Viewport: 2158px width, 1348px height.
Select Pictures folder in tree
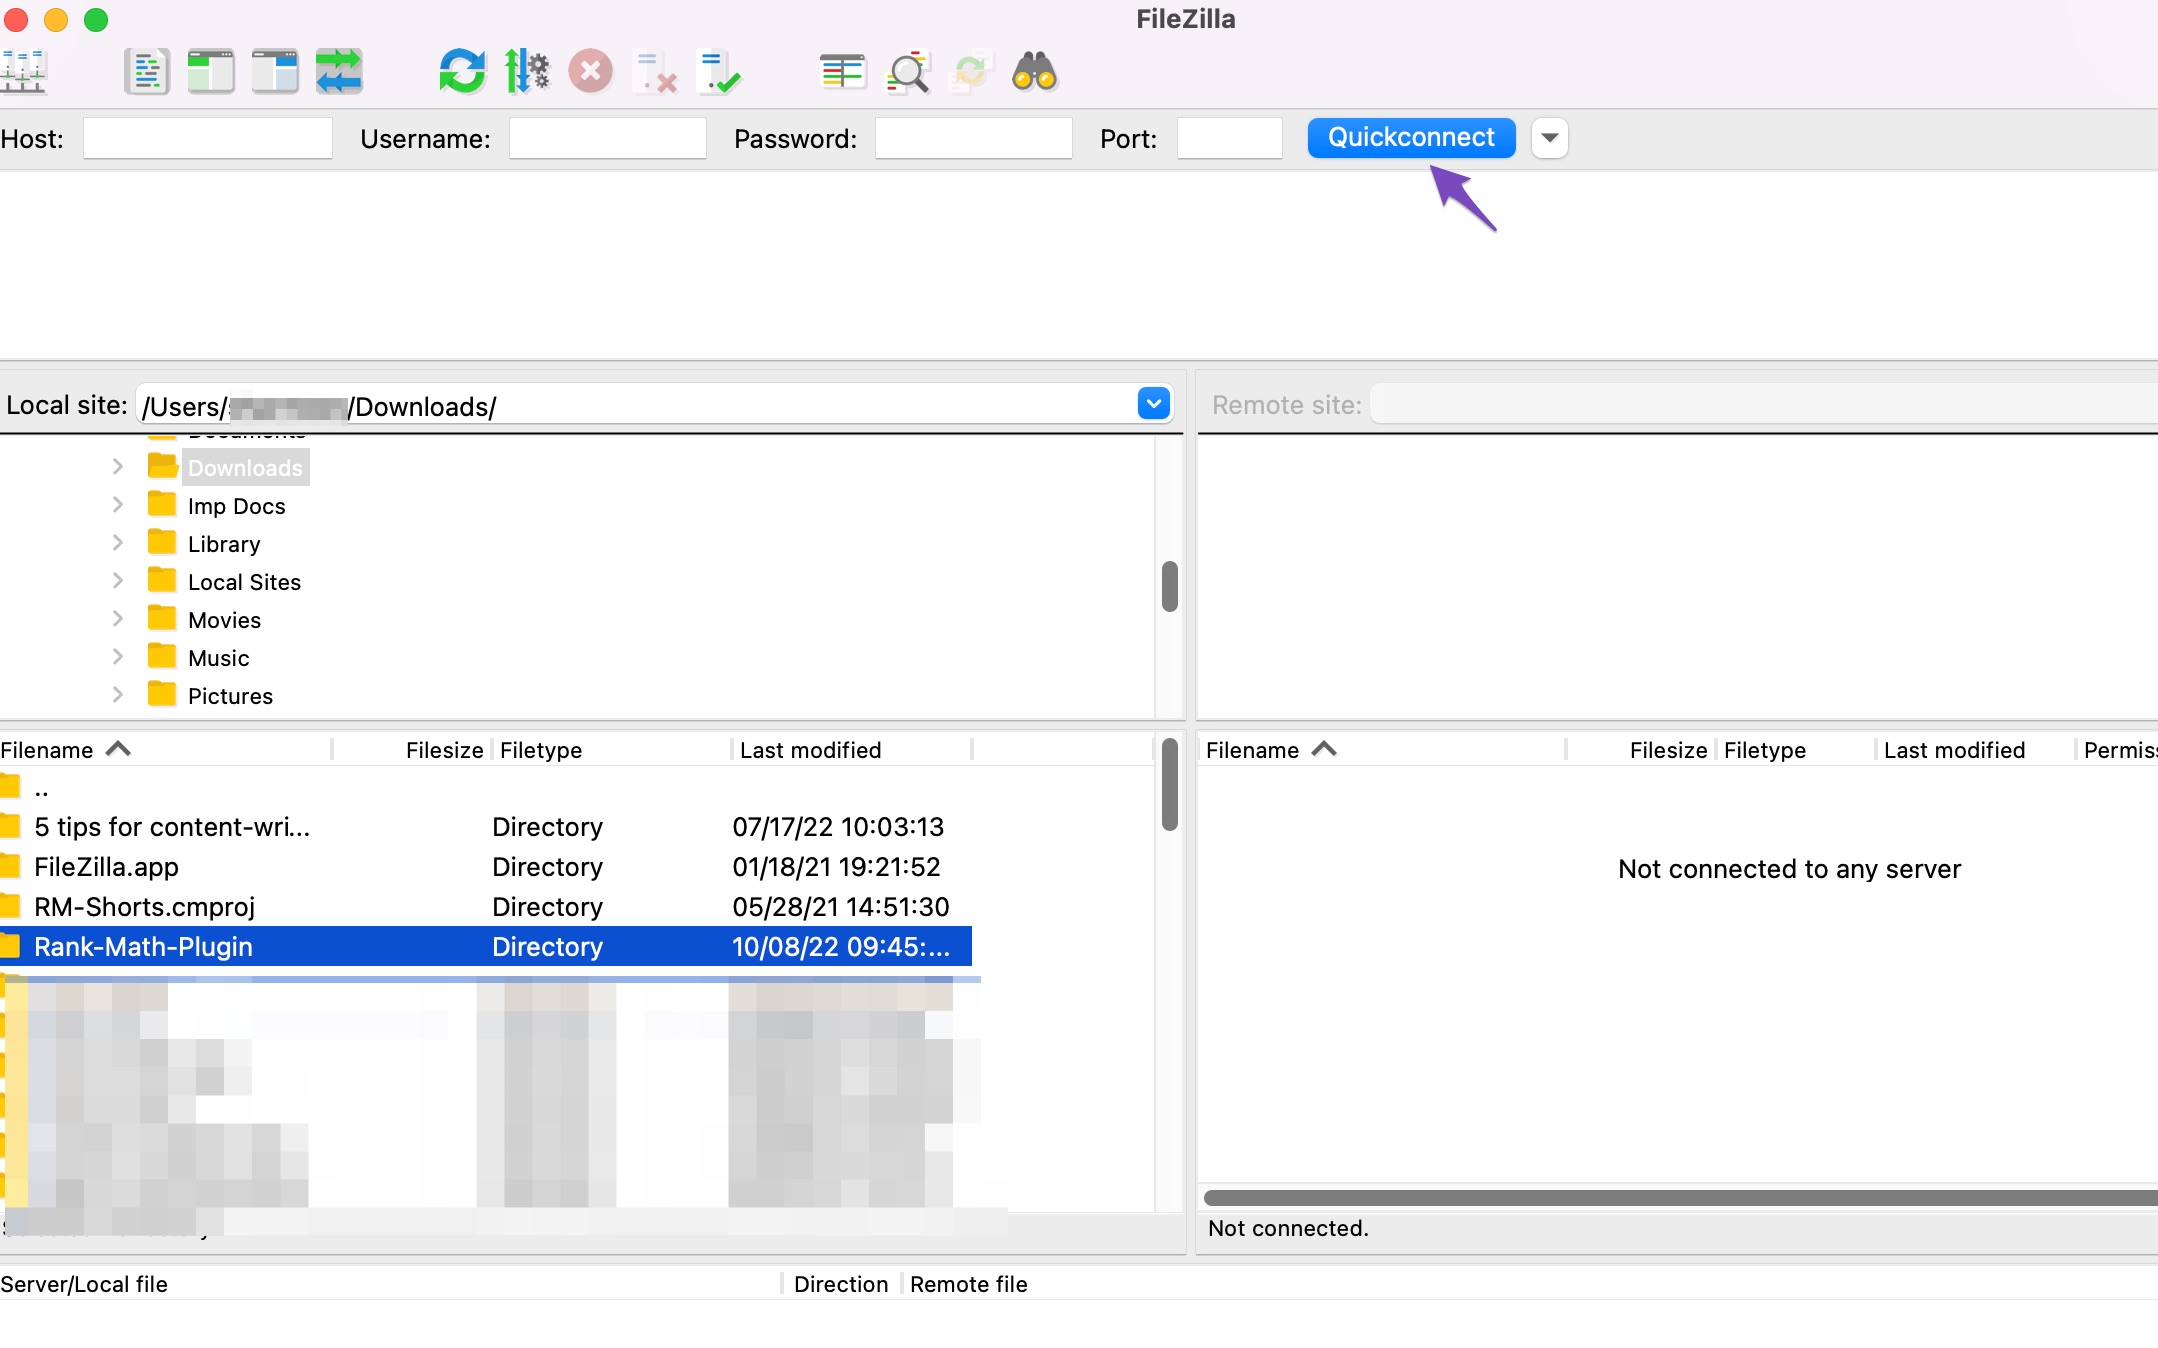tap(230, 696)
